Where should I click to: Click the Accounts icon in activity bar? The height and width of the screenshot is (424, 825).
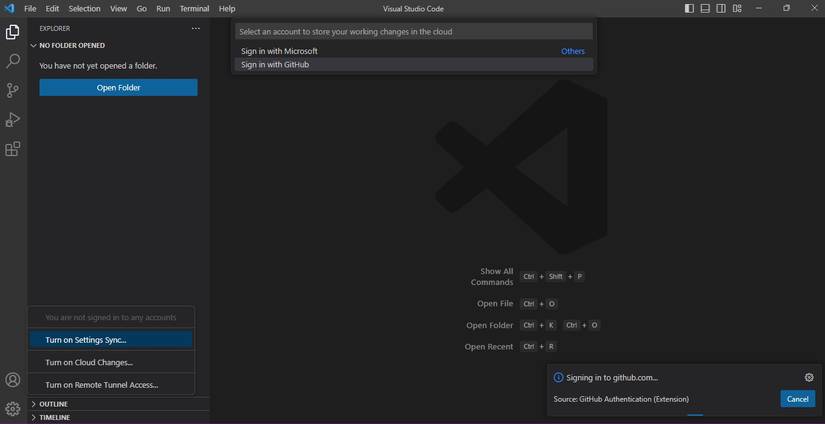(x=13, y=380)
